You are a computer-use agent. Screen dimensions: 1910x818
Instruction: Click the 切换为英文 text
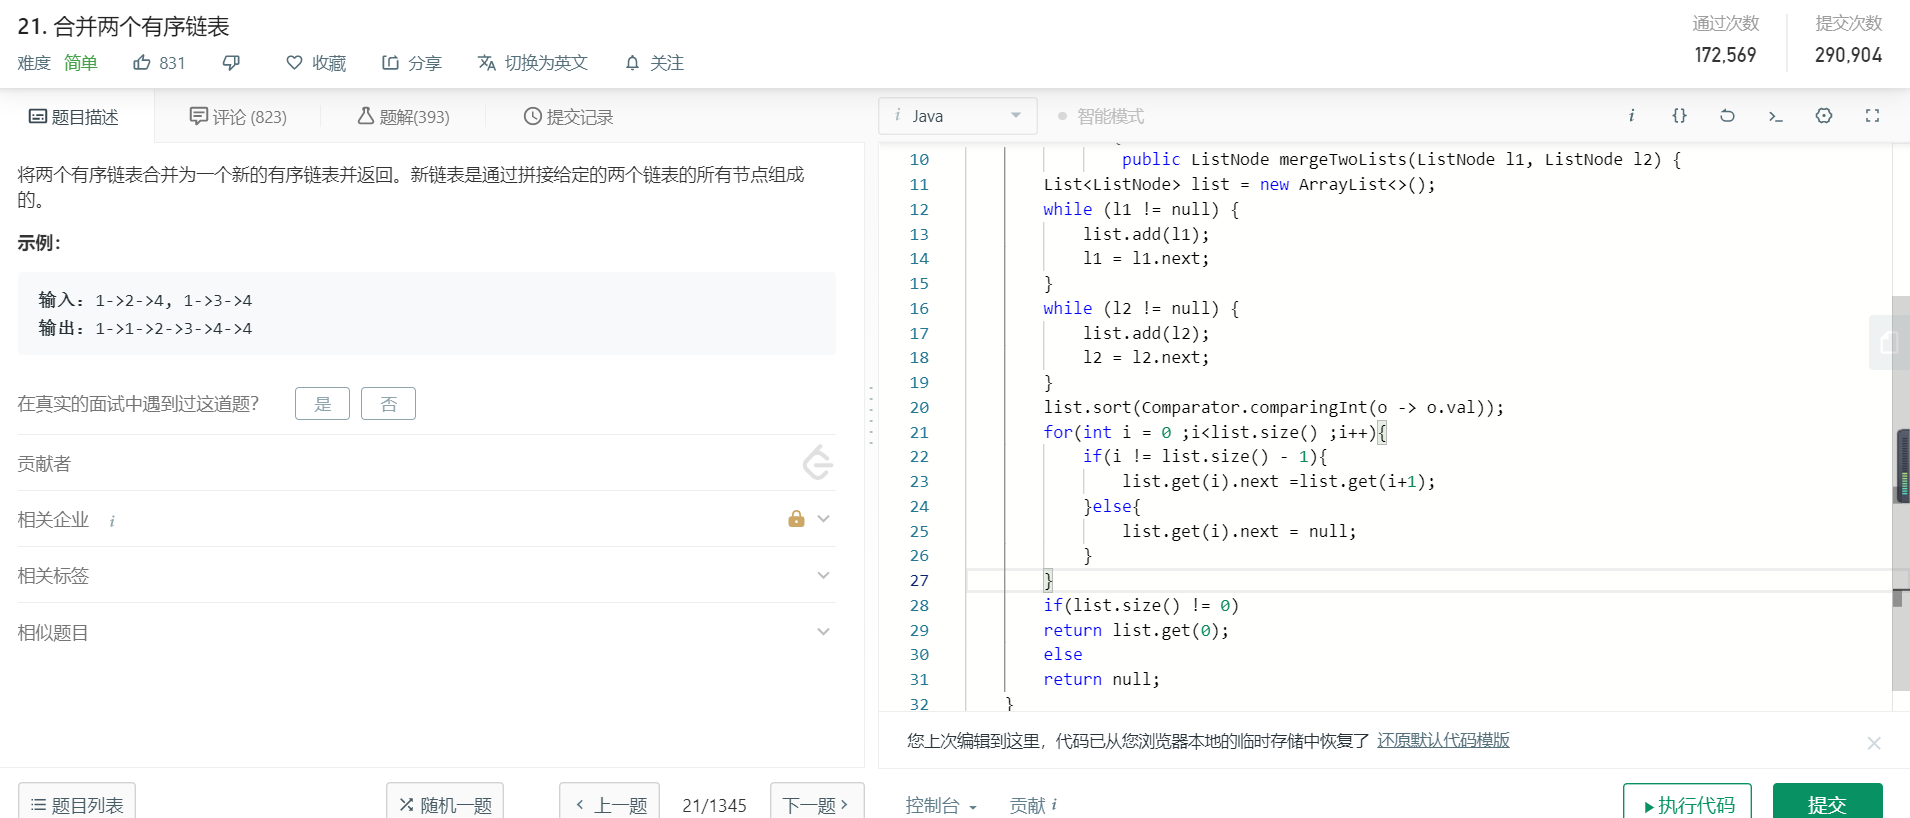(546, 63)
